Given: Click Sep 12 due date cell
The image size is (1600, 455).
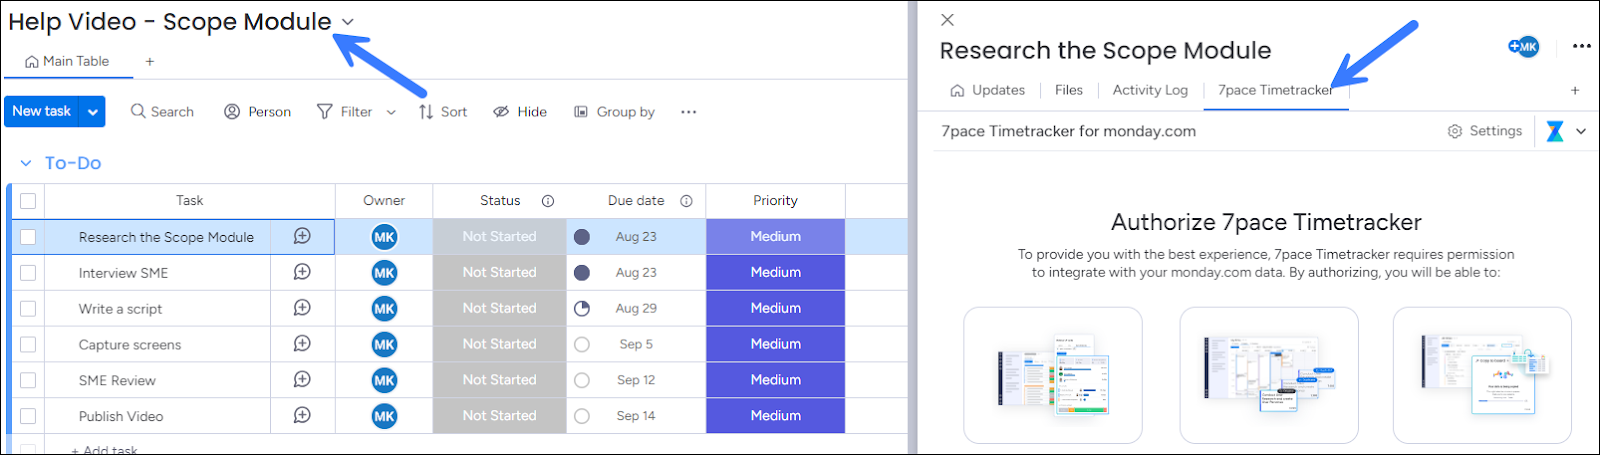Looking at the screenshot, I should pyautogui.click(x=636, y=381).
